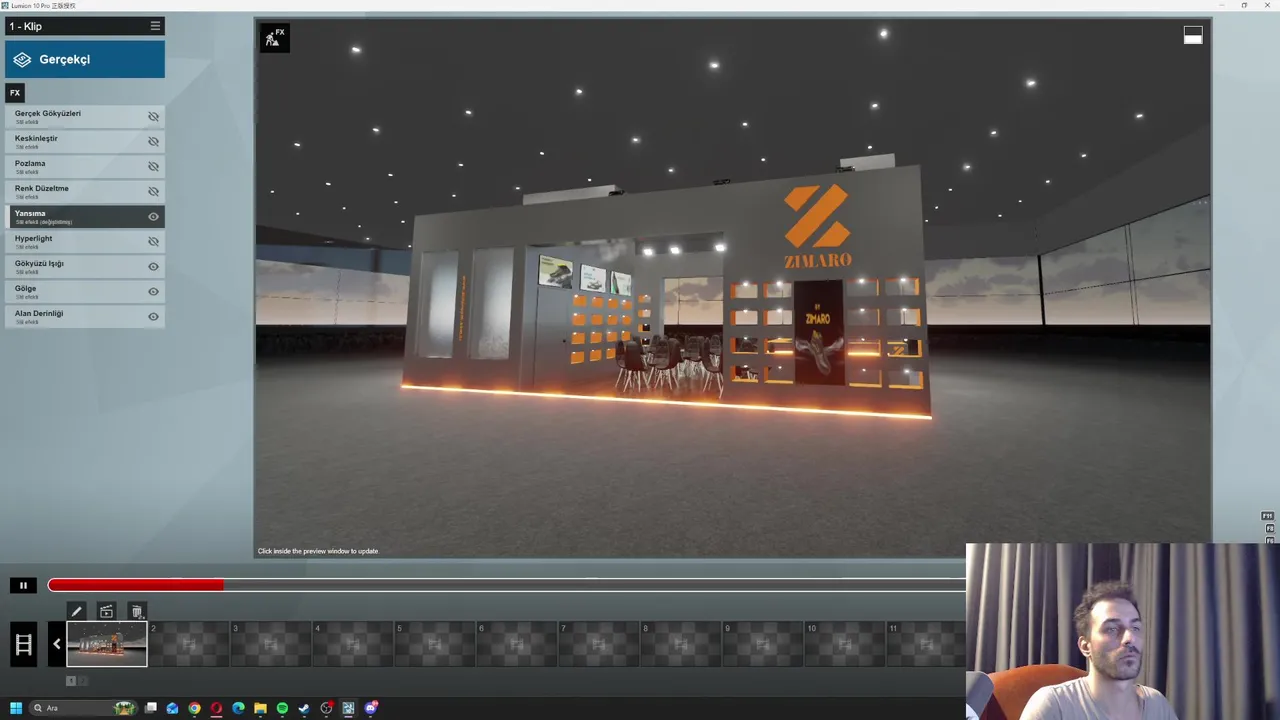
Task: Click the filmstrip entire movie icon
Action: point(23,644)
